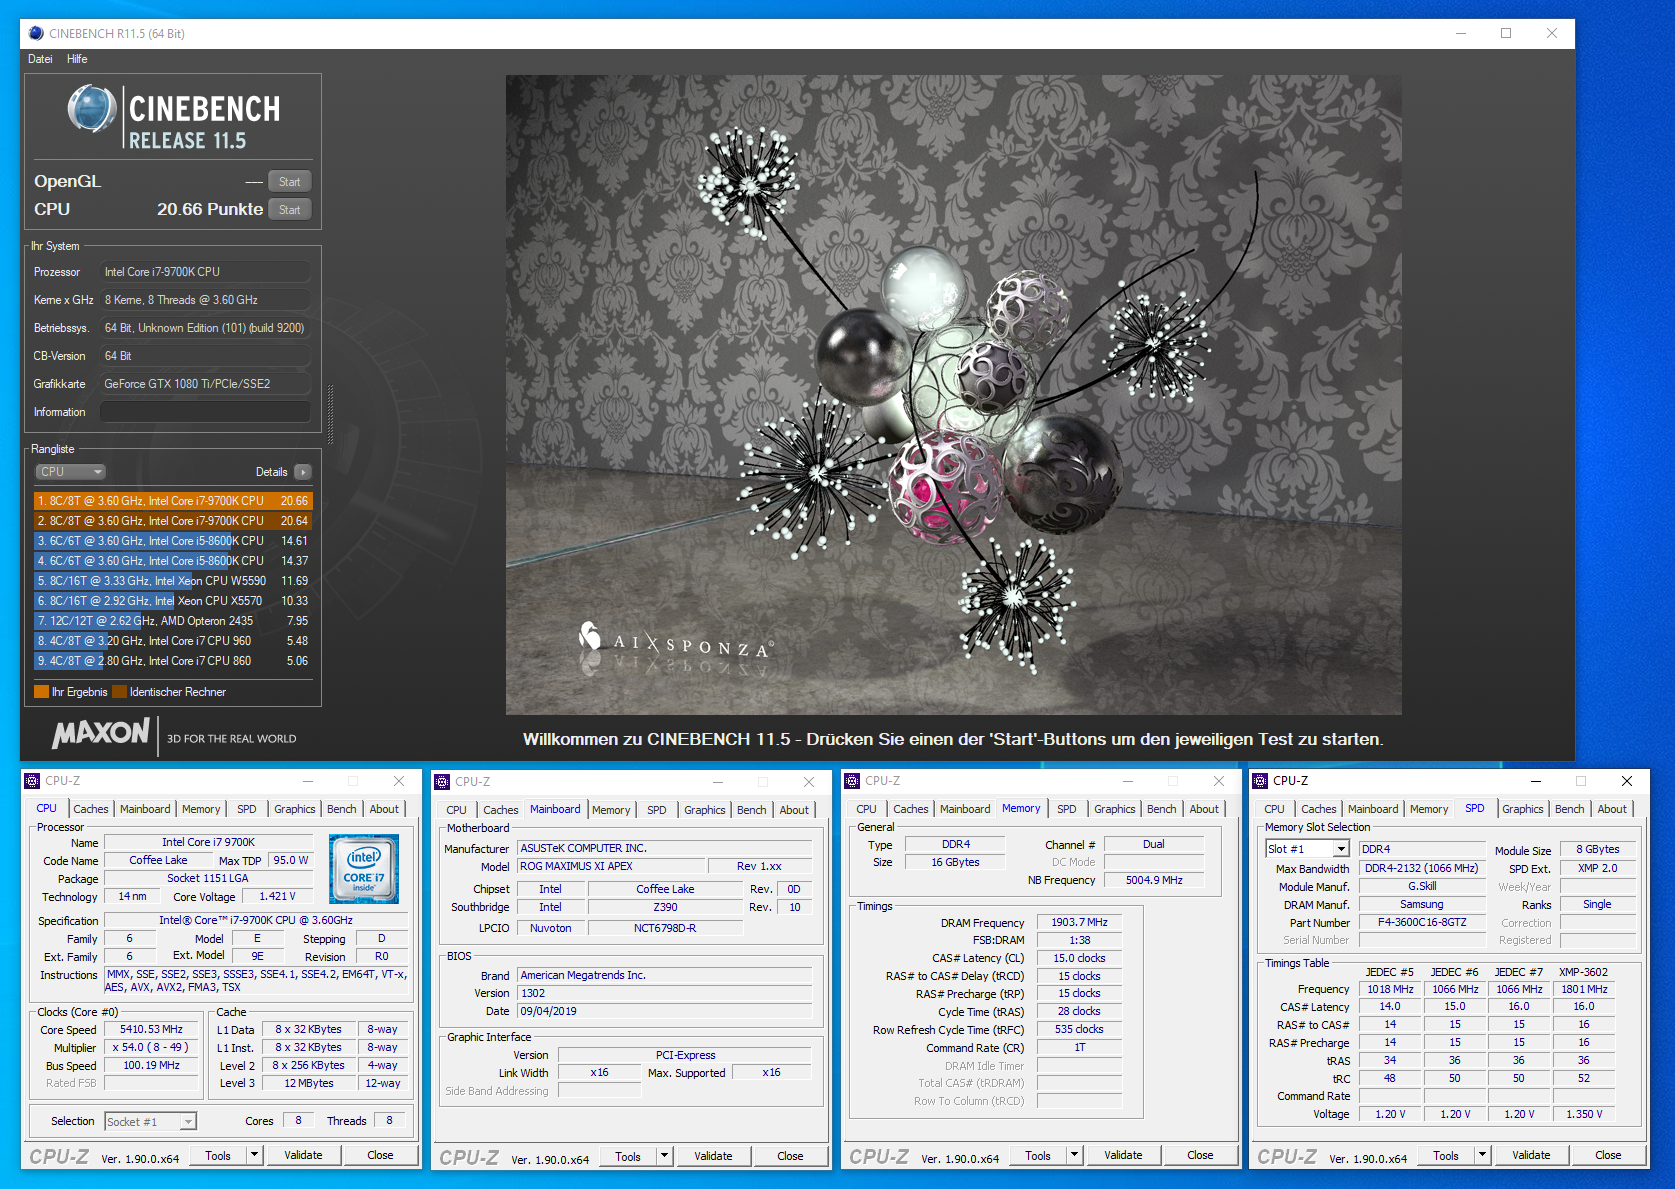Click the Model field ROG MAXIMUS XI APEX
This screenshot has width=1675, height=1189.
point(611,866)
